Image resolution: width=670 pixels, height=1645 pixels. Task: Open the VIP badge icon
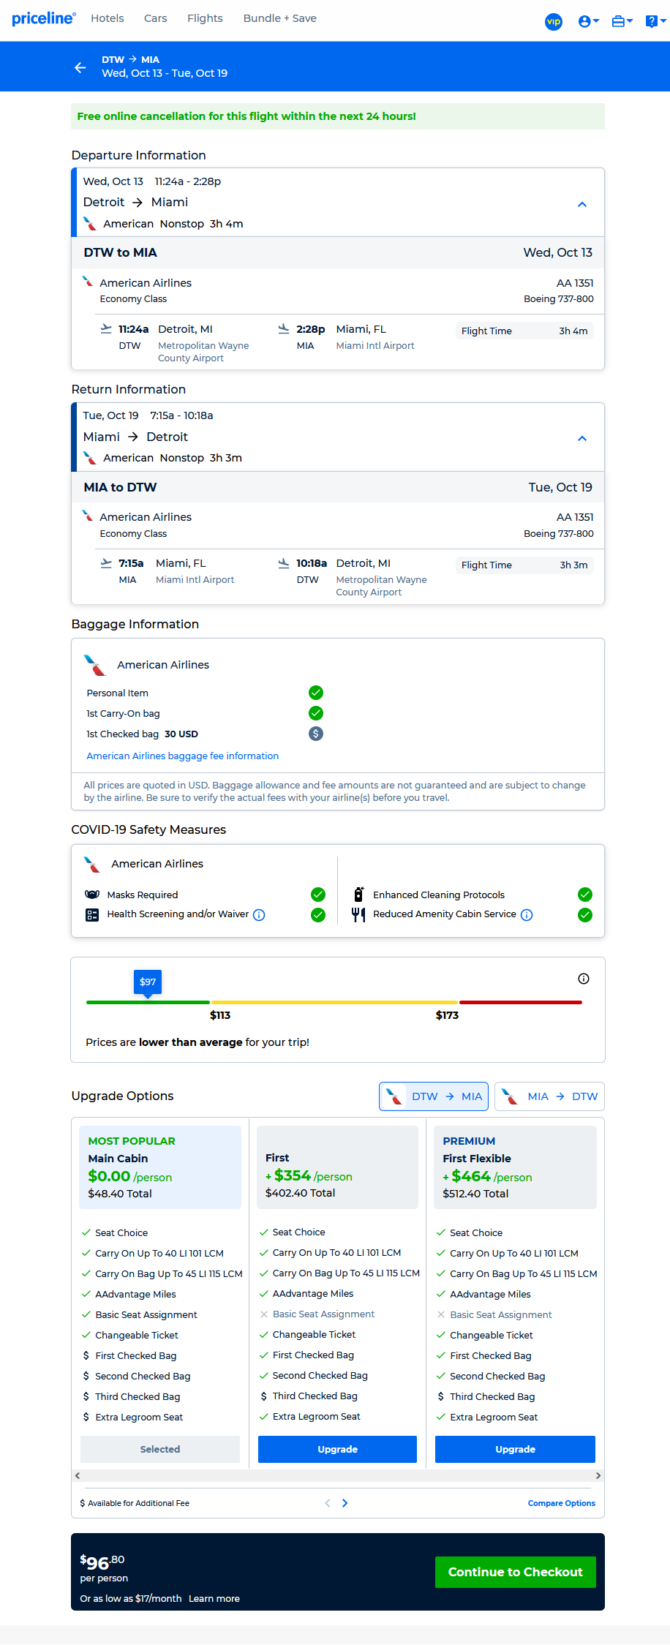pos(553,21)
